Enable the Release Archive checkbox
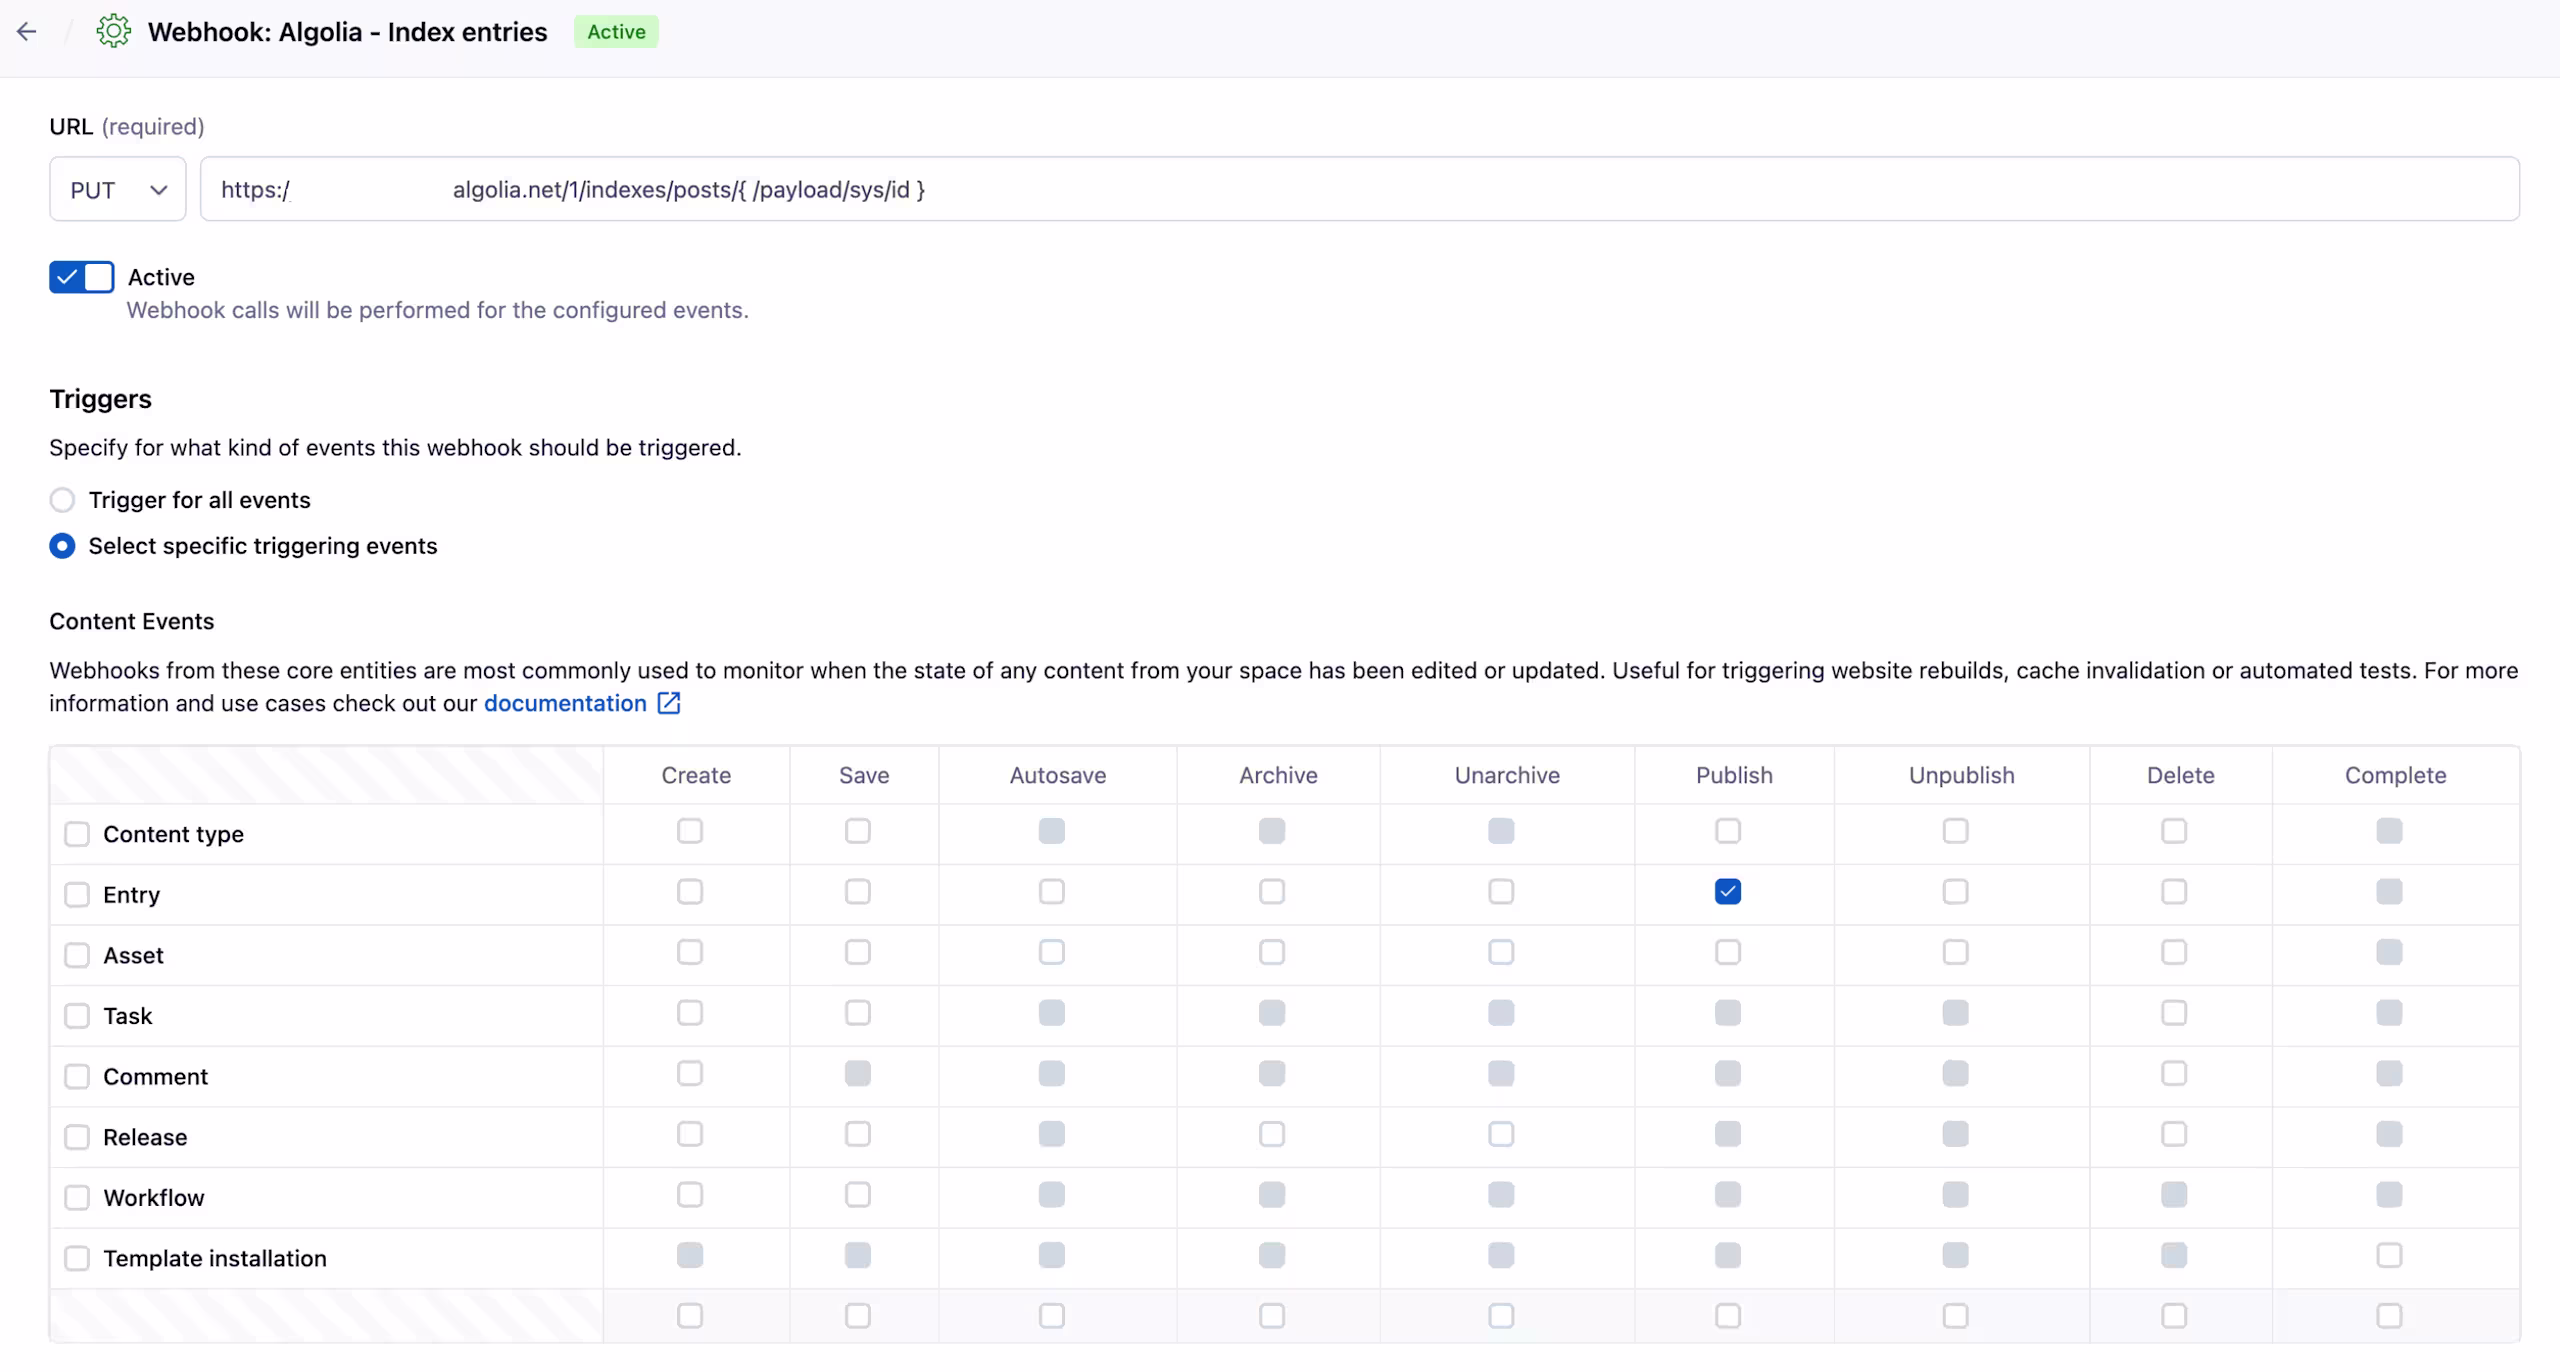2560x1372 pixels. click(1272, 1134)
